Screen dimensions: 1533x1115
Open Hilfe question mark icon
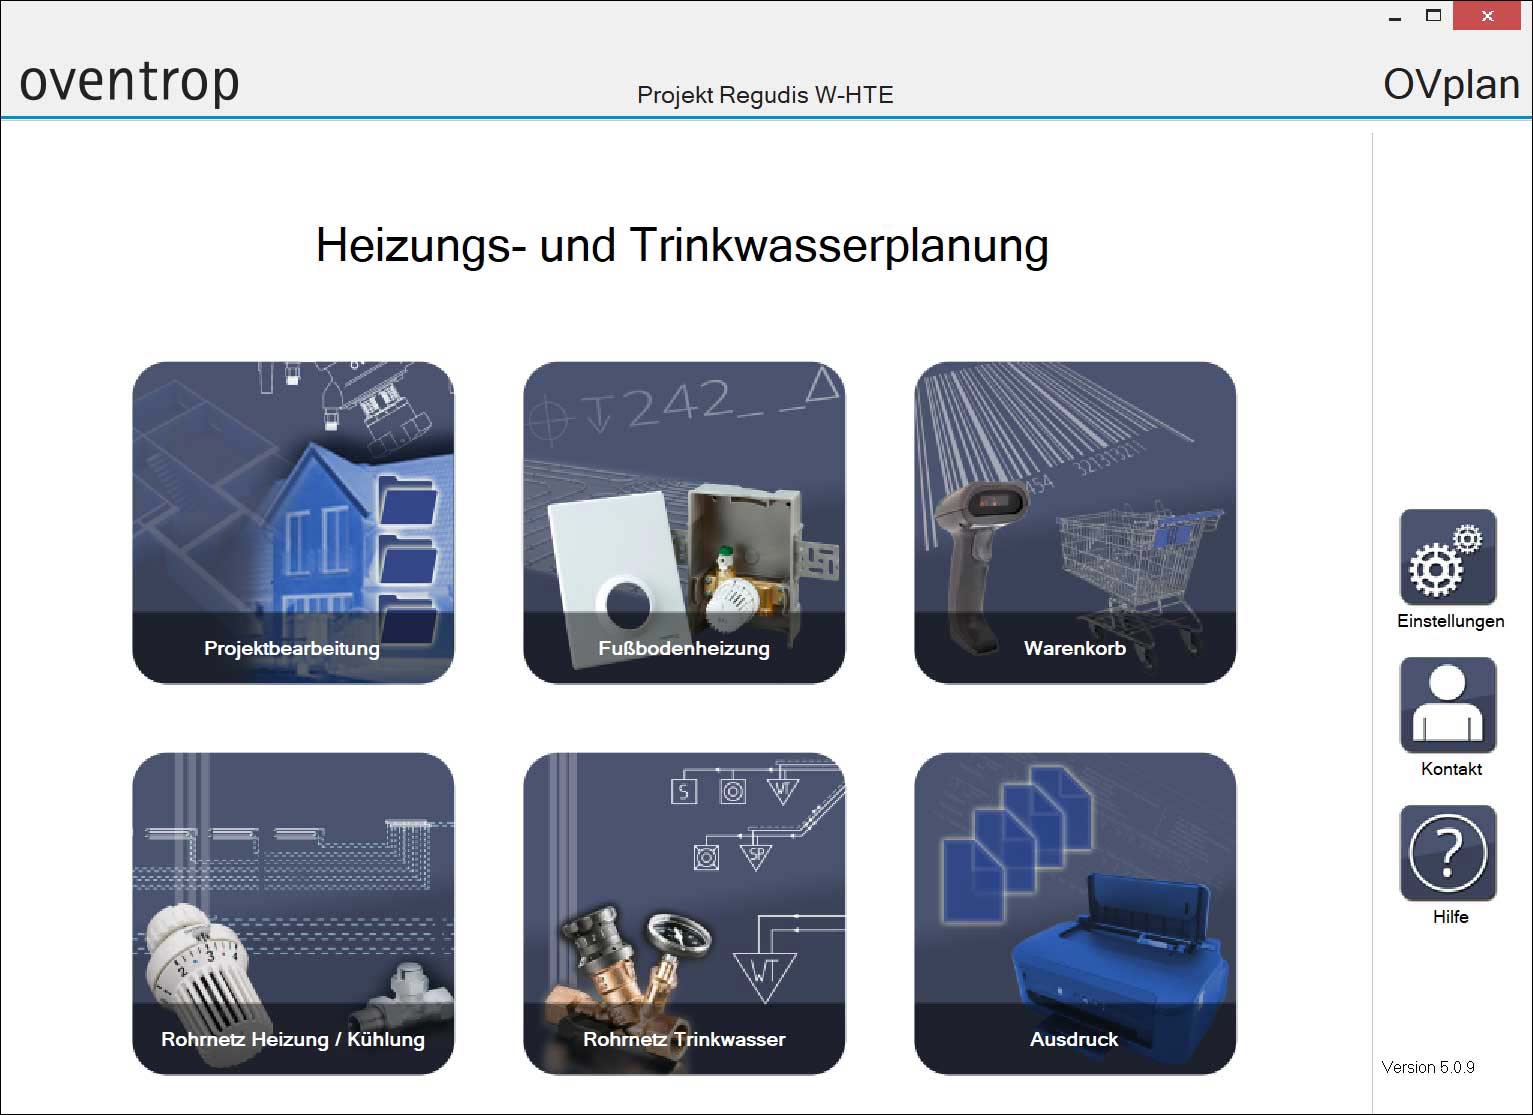click(1448, 853)
